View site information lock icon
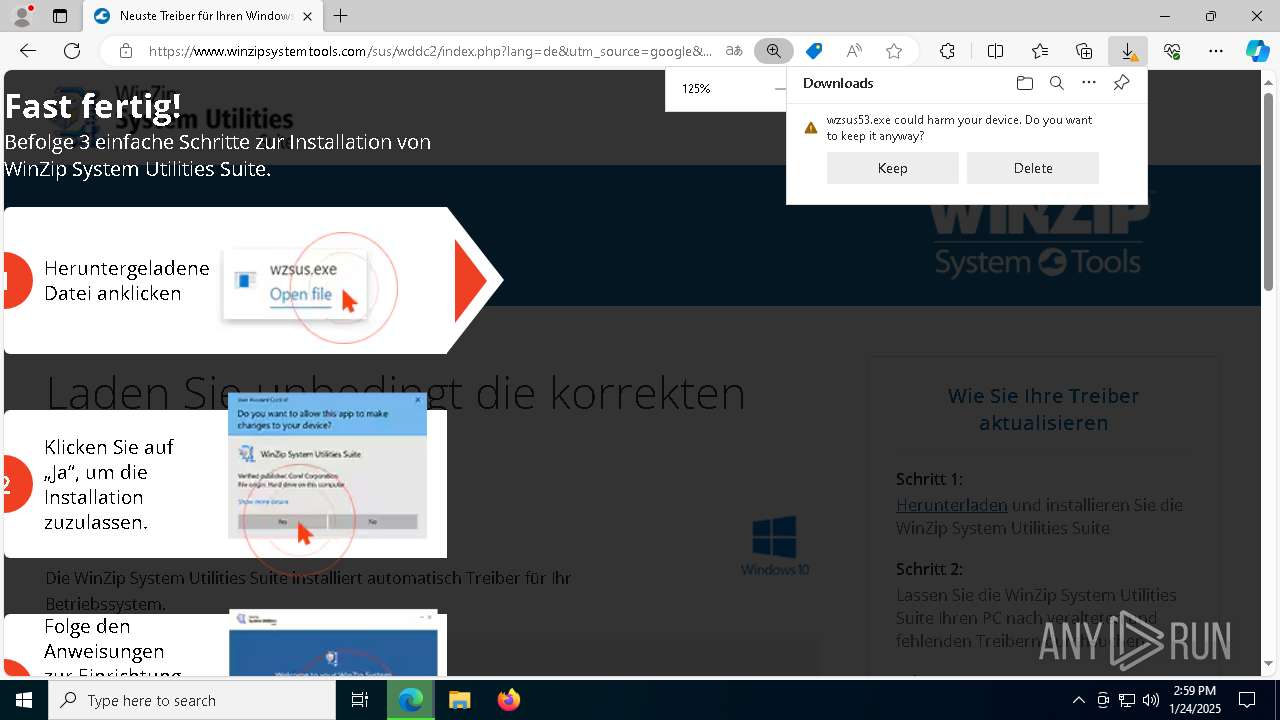This screenshot has height=720, width=1280. [125, 51]
